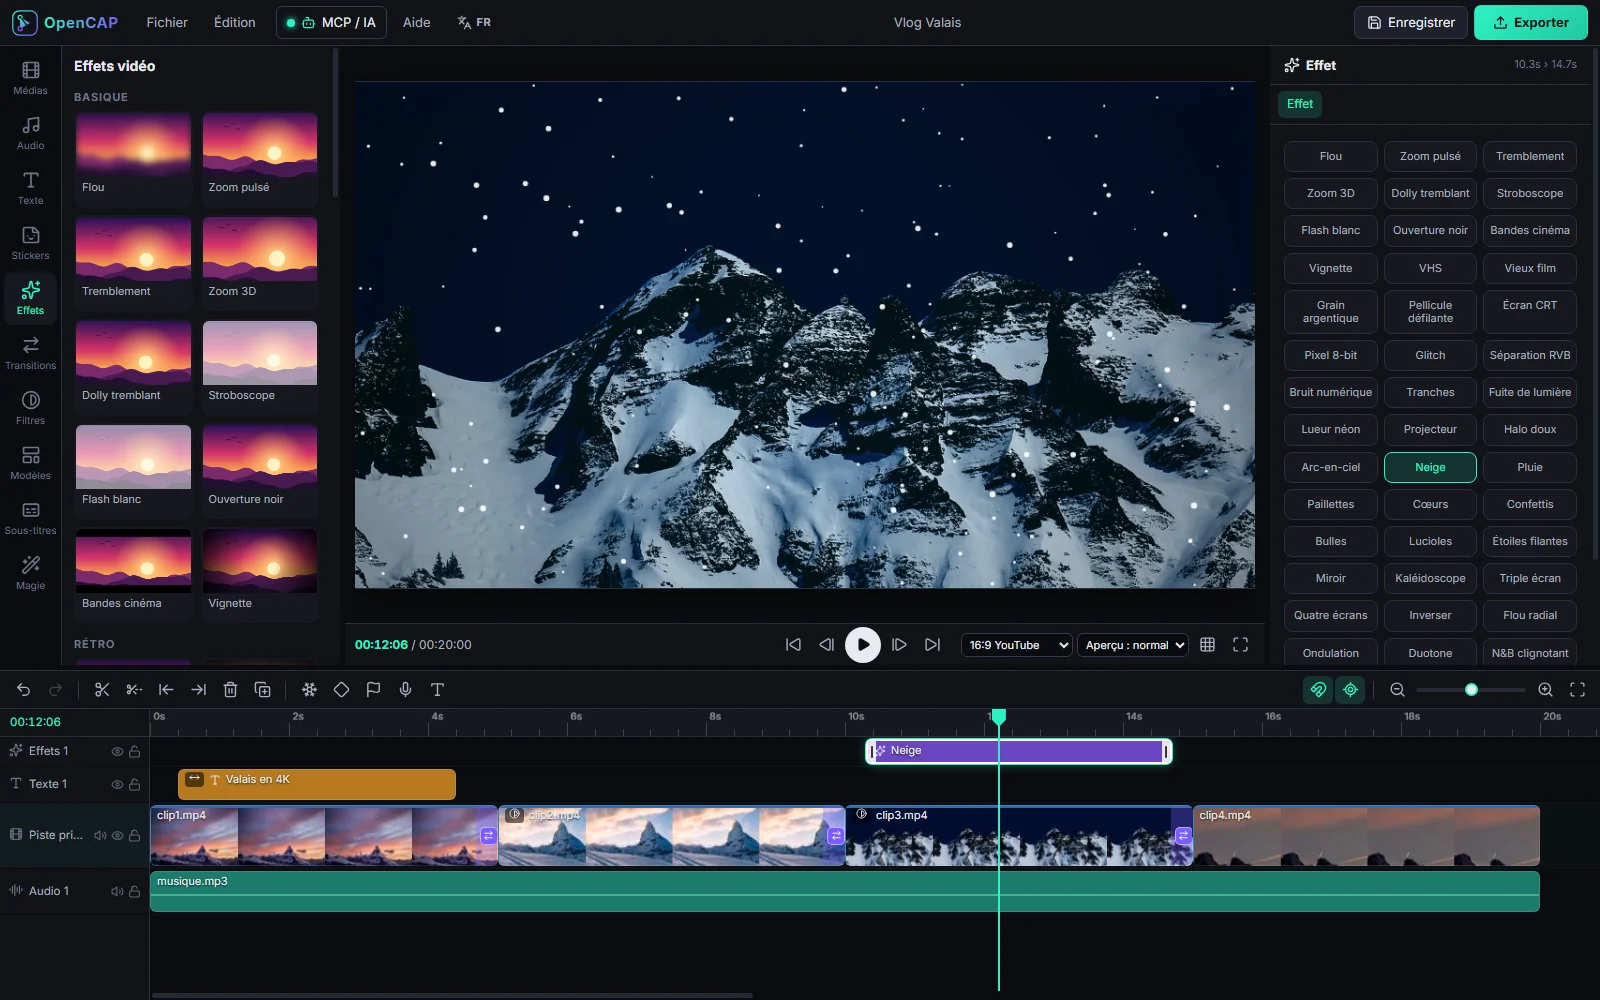Adjust the timeline zoom slider

(x=1471, y=689)
